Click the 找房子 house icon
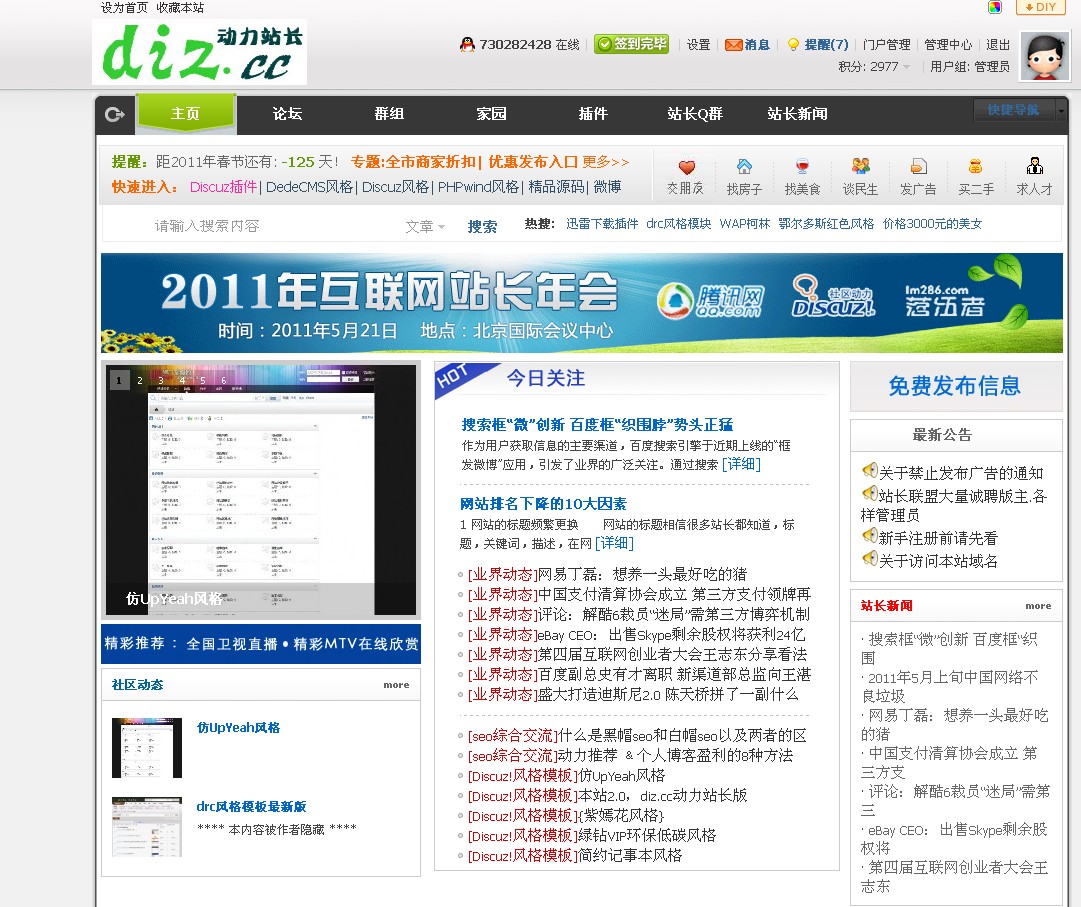 744,167
